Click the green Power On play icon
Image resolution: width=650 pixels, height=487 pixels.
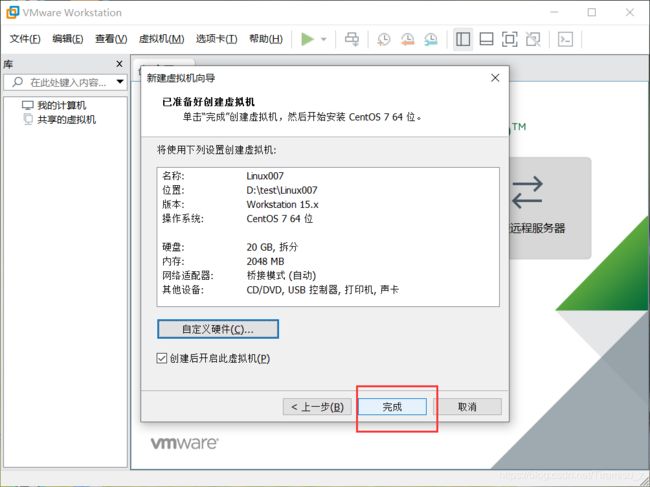tap(307, 39)
